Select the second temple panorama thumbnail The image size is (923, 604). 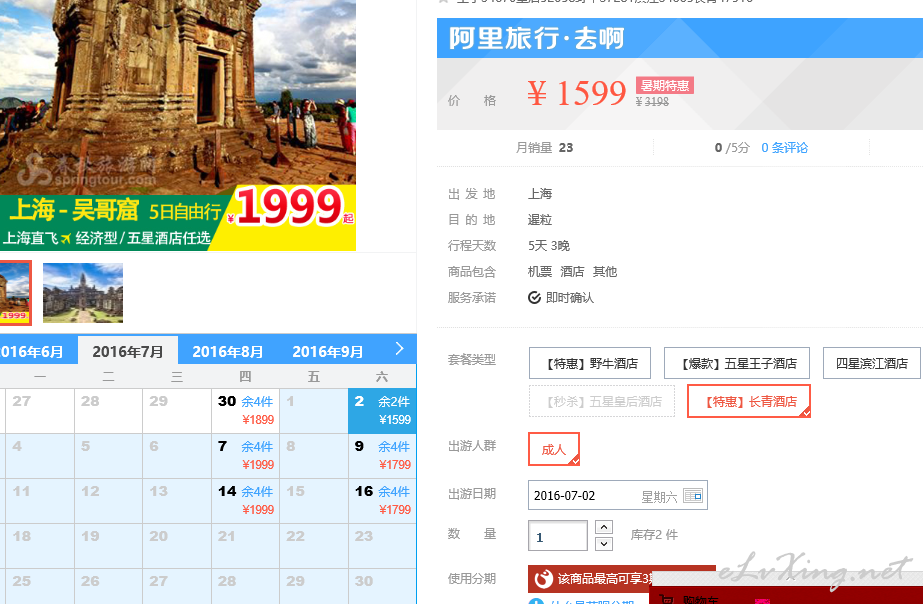click(83, 293)
